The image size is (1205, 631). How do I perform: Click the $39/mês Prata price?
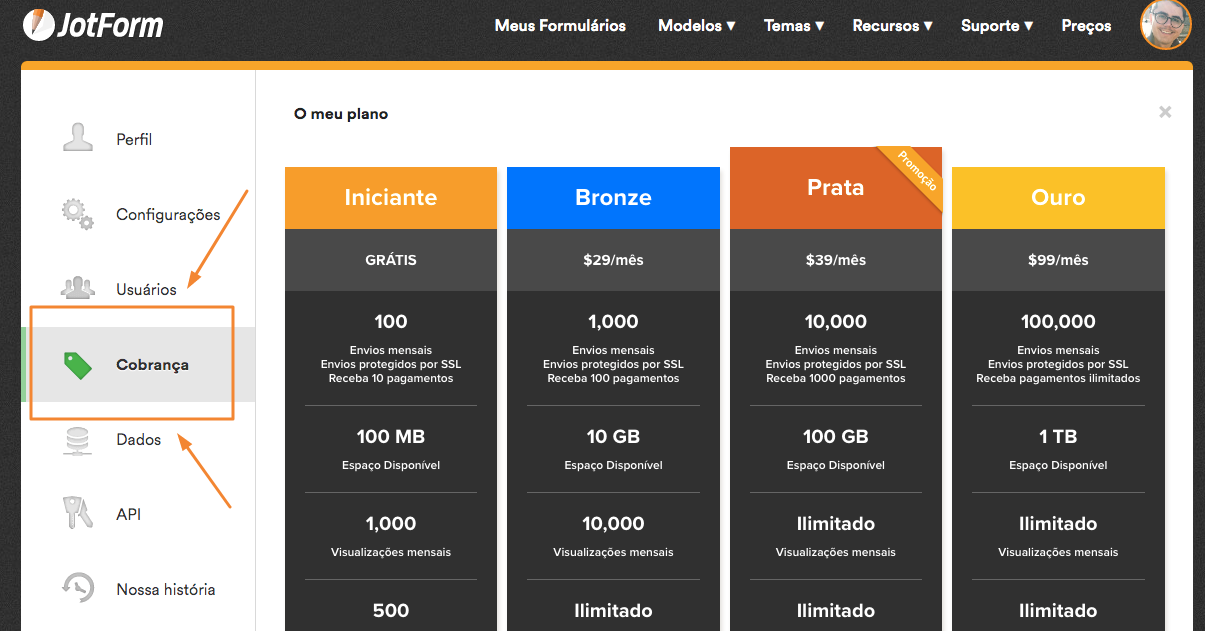click(836, 260)
